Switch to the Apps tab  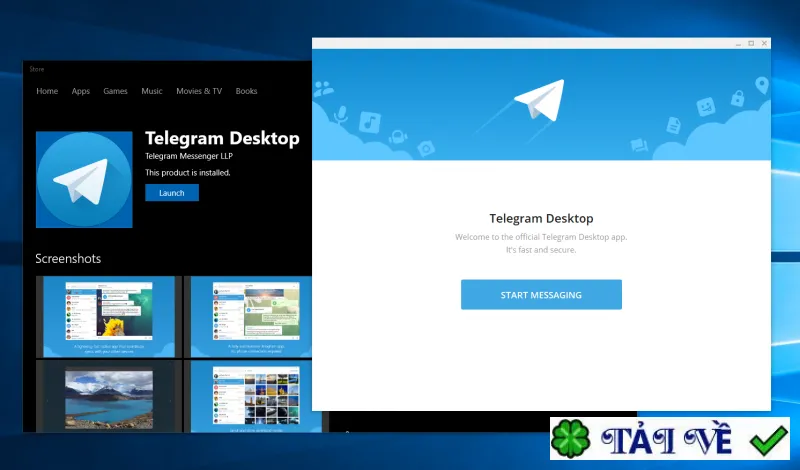coord(81,91)
